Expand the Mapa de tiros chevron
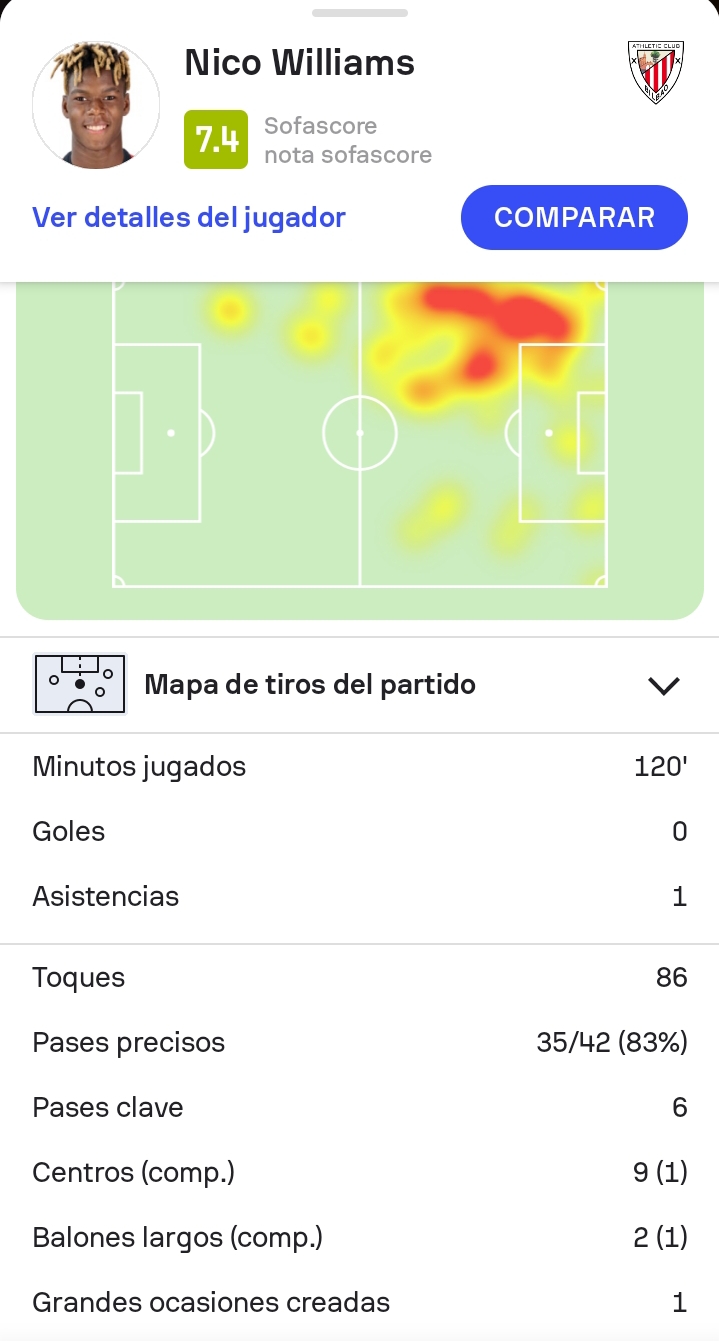This screenshot has width=719, height=1341. [663, 686]
